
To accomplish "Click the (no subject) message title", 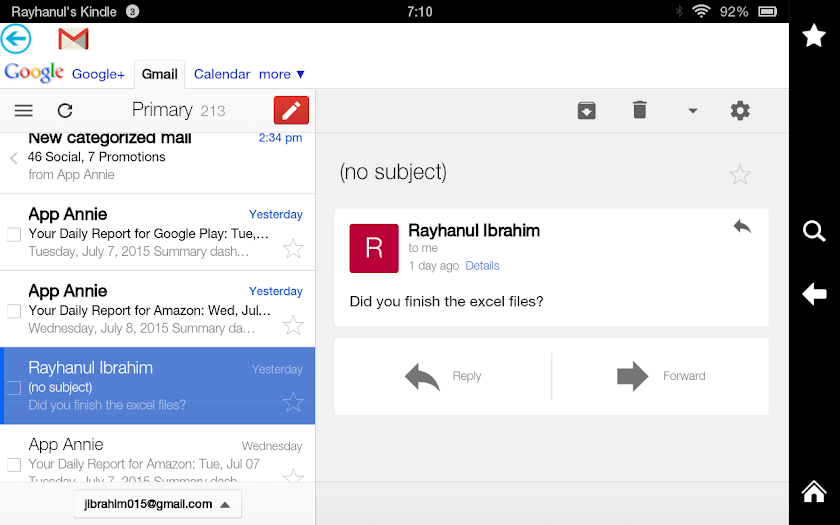I will point(393,172).
